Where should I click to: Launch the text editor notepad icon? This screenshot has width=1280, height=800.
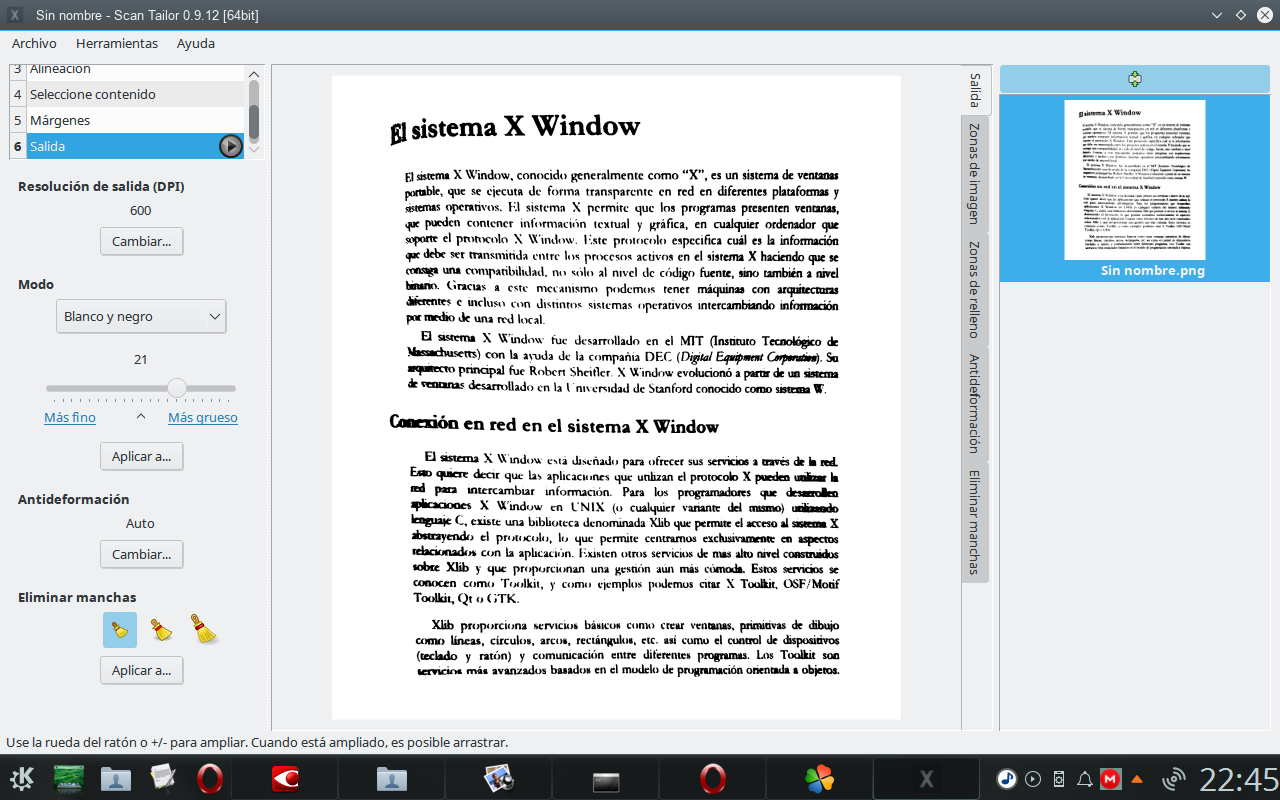coord(162,778)
